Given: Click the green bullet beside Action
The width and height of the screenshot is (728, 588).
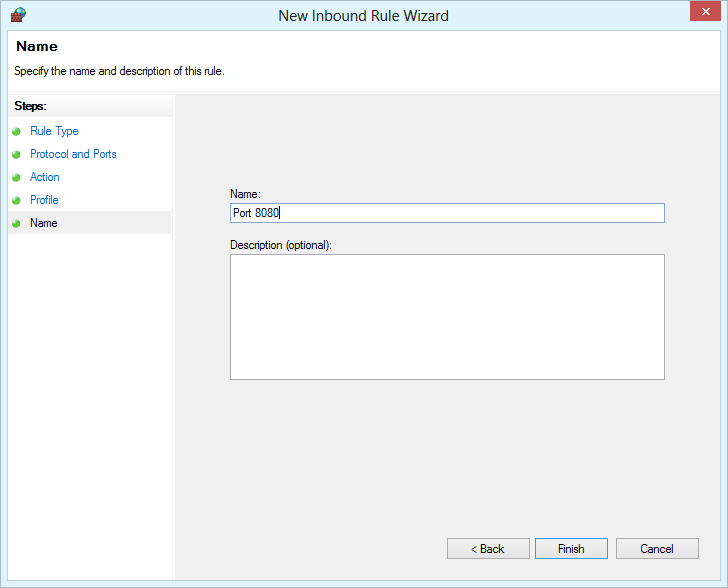Looking at the screenshot, I should coord(16,177).
